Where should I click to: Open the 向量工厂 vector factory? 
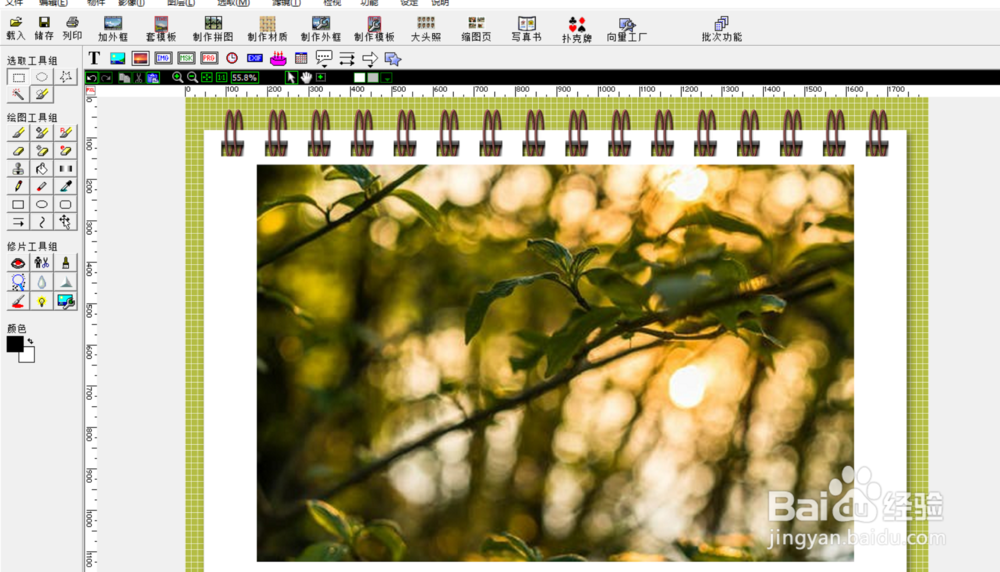(627, 29)
